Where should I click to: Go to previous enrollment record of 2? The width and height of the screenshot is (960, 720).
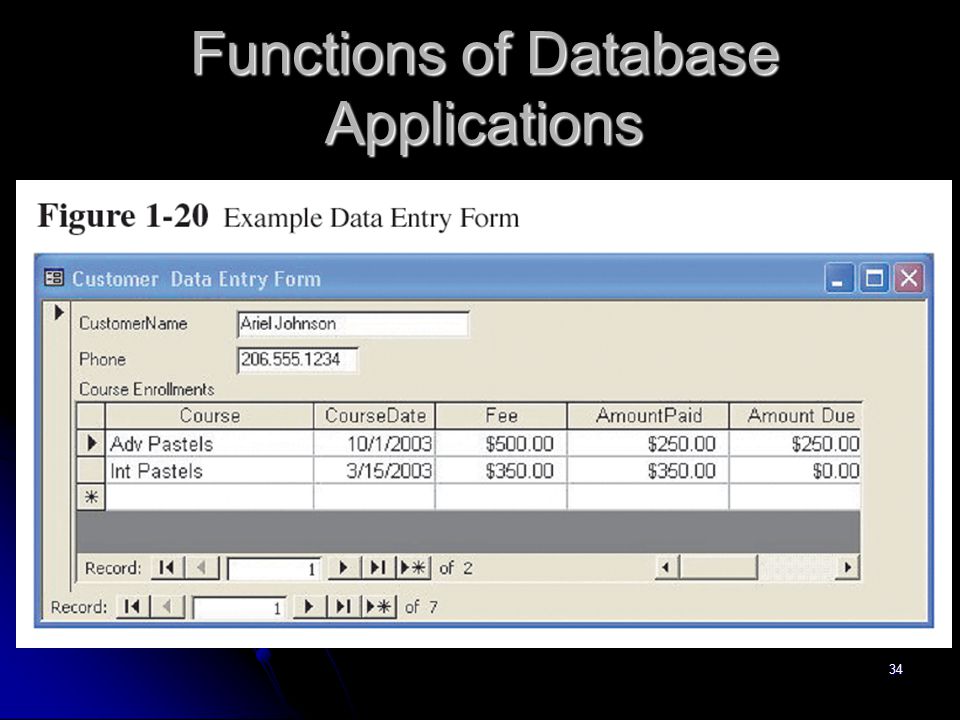tap(201, 568)
